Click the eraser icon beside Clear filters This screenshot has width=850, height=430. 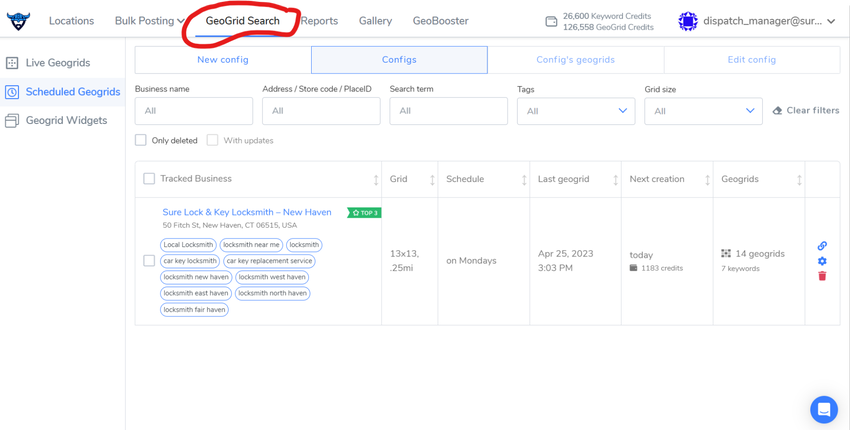point(777,111)
